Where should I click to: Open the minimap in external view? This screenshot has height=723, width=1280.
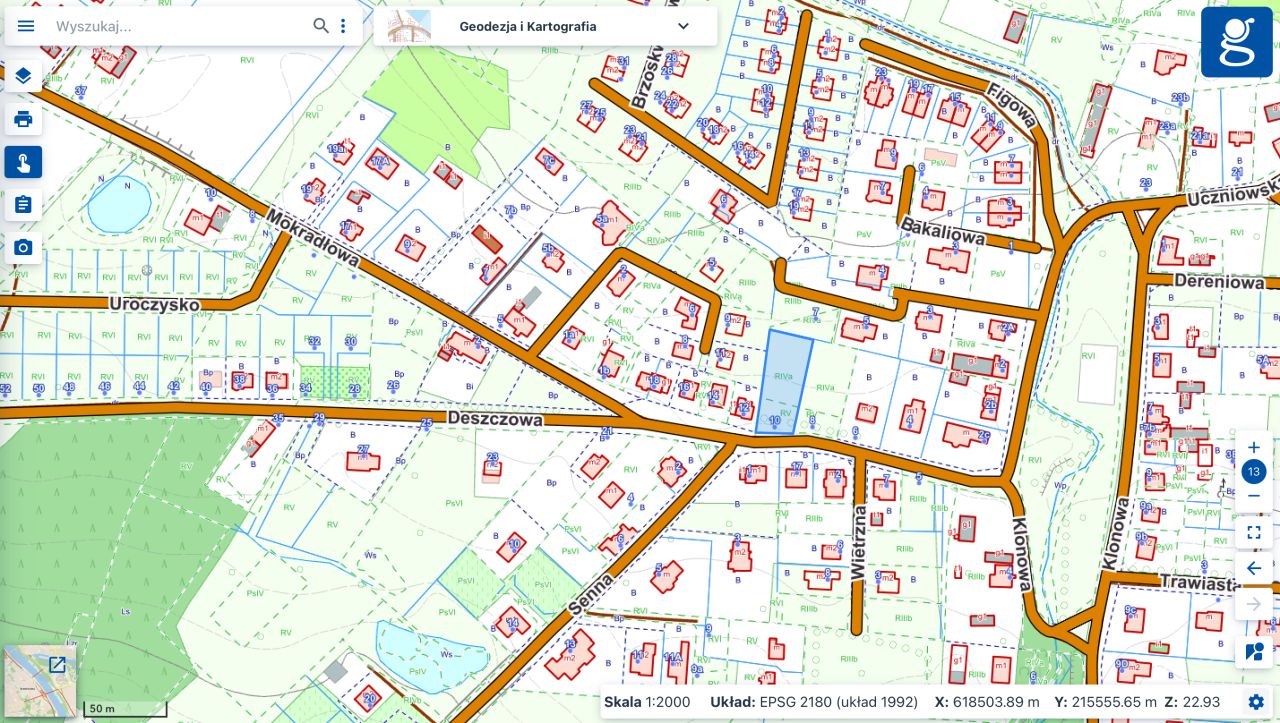pyautogui.click(x=57, y=664)
